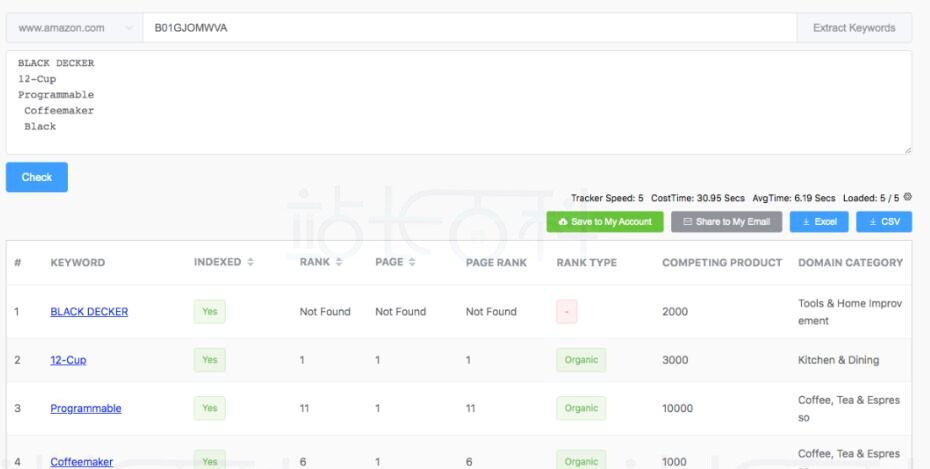Click the Tracker Speed: 5 status text
Screen dimensions: 930x469
pos(607,198)
